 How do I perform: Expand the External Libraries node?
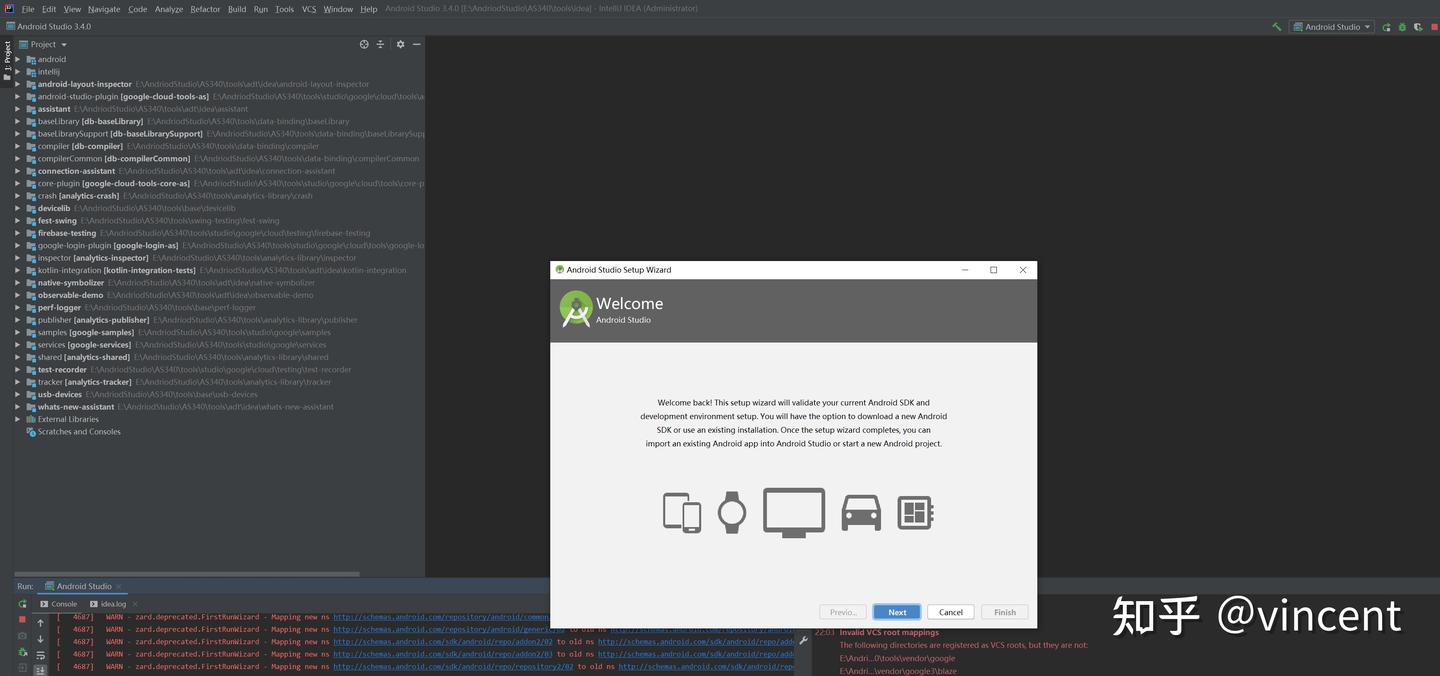17,419
